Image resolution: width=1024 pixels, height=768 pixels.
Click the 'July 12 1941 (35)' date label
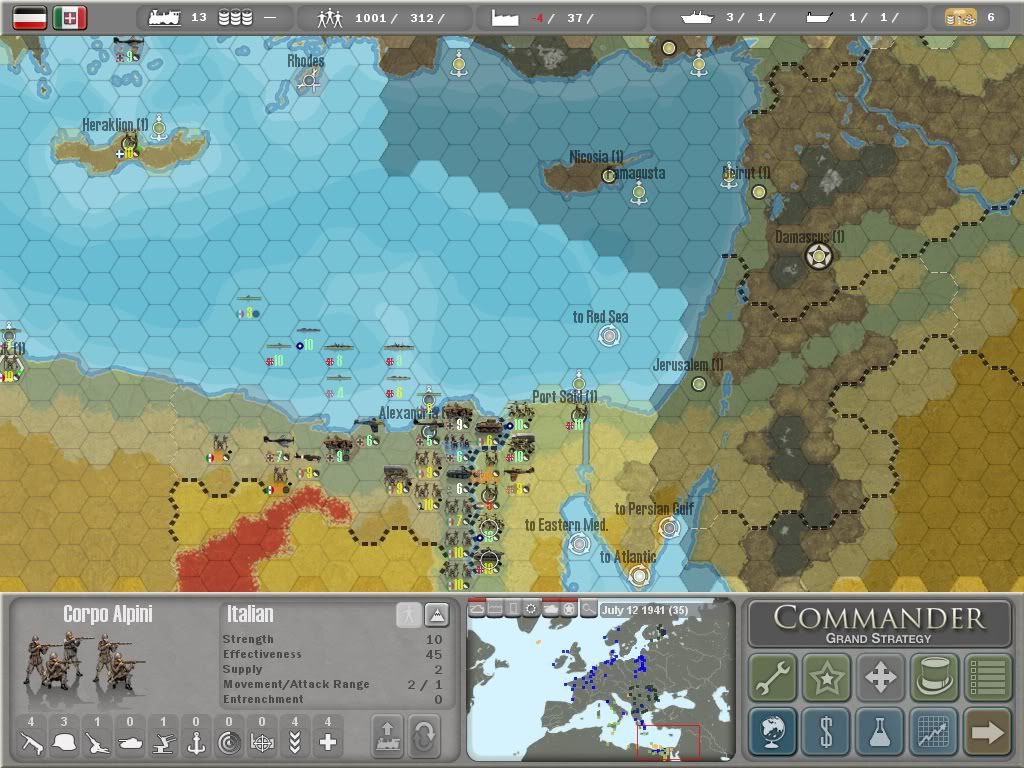tap(645, 610)
